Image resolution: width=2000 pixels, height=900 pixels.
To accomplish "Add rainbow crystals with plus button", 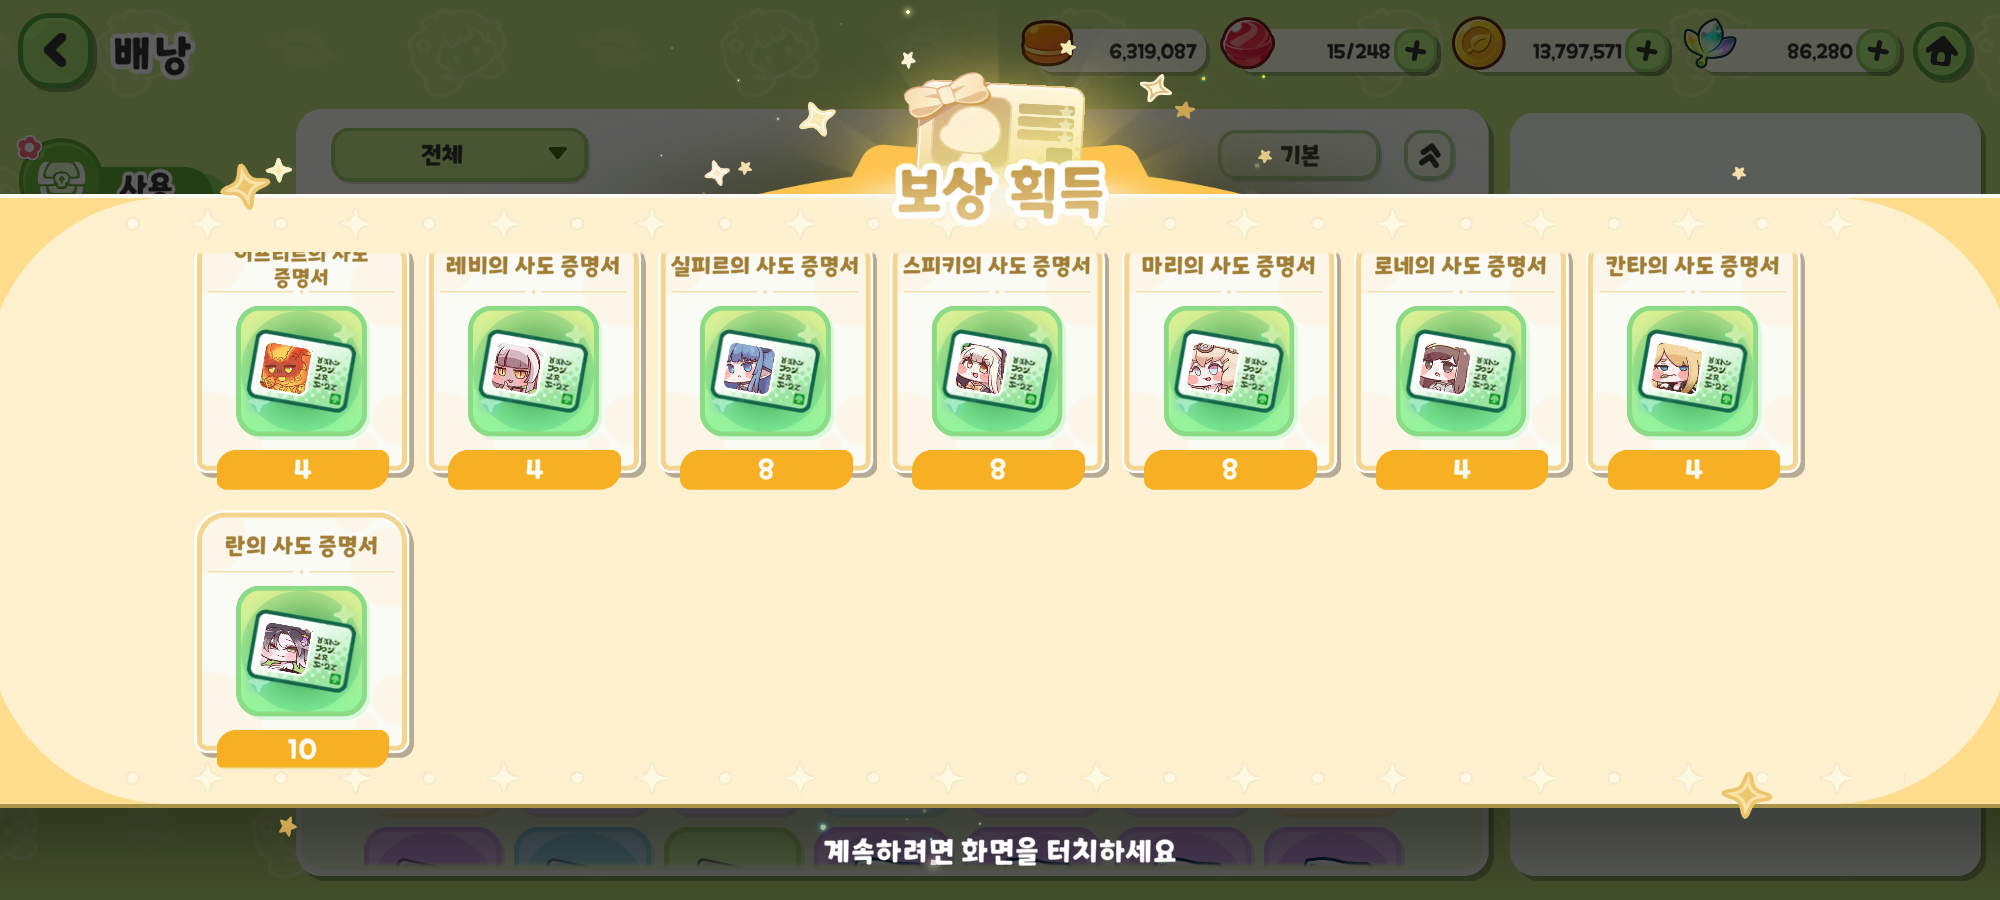I will (1878, 51).
